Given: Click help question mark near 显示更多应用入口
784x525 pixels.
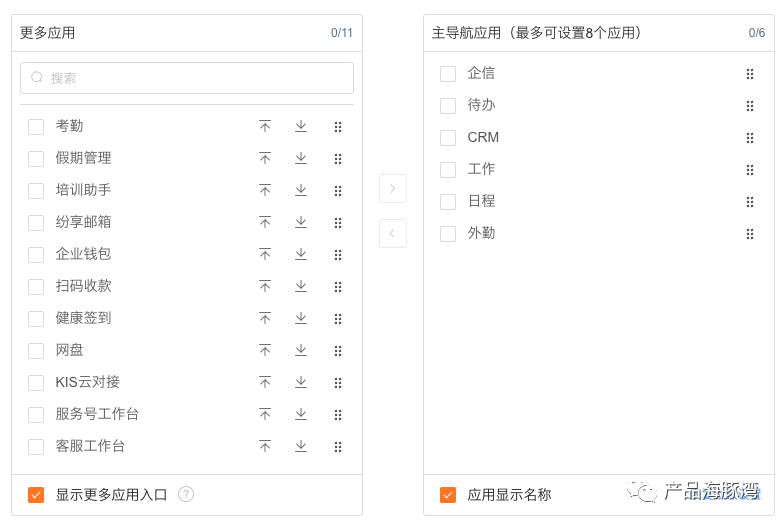Looking at the screenshot, I should (x=186, y=494).
